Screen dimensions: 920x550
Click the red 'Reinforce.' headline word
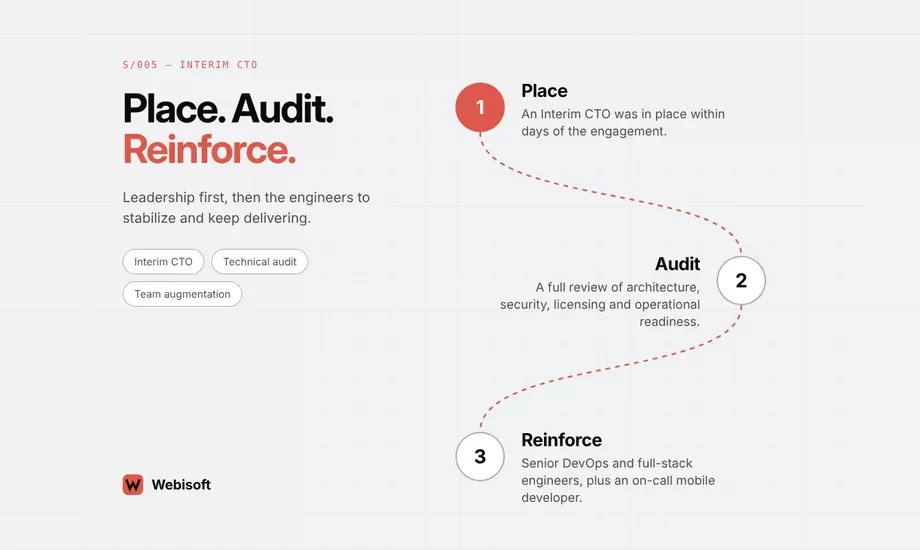point(209,150)
